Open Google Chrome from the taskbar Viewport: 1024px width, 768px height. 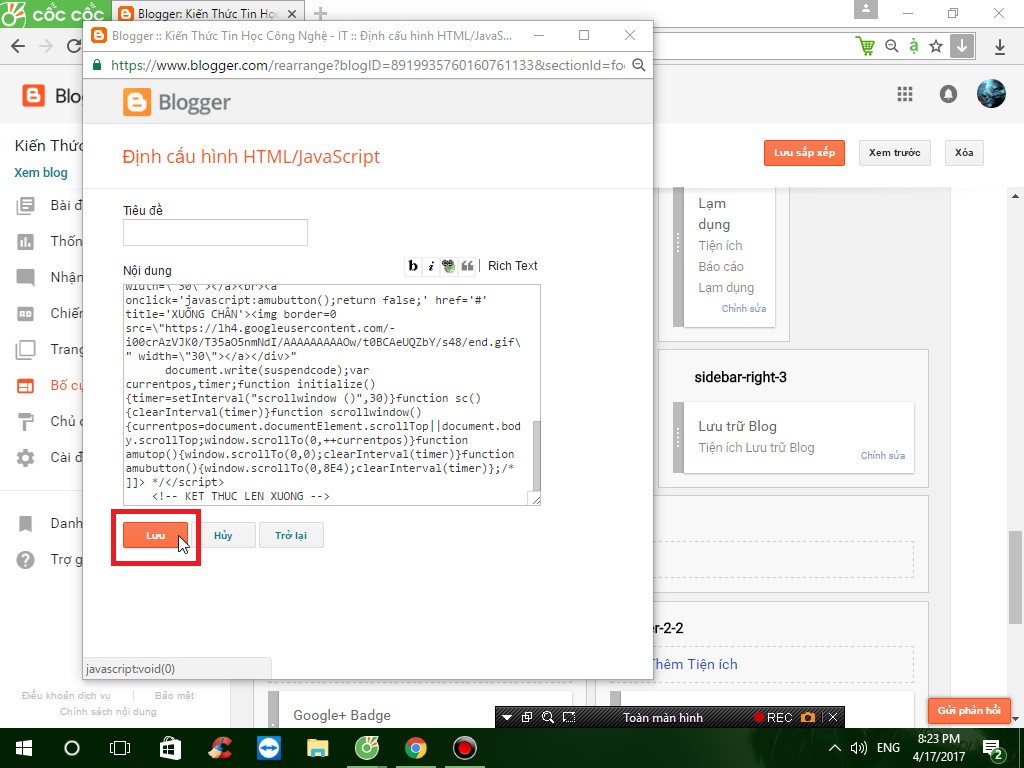(415, 748)
